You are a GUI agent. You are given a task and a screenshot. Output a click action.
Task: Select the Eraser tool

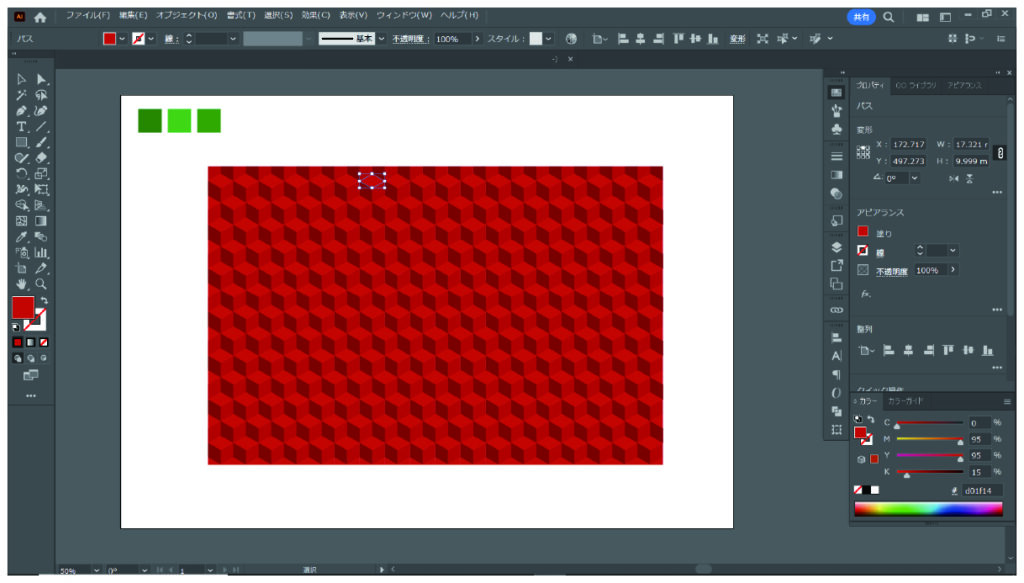coord(41,158)
